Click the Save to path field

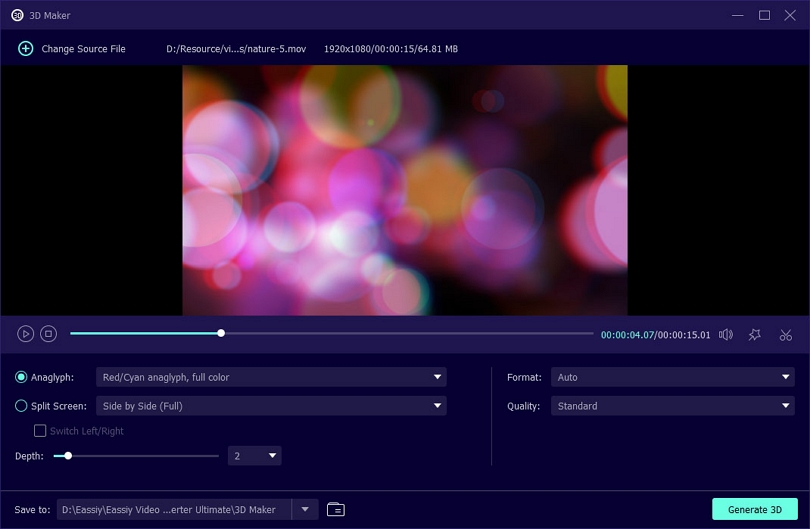(x=174, y=509)
